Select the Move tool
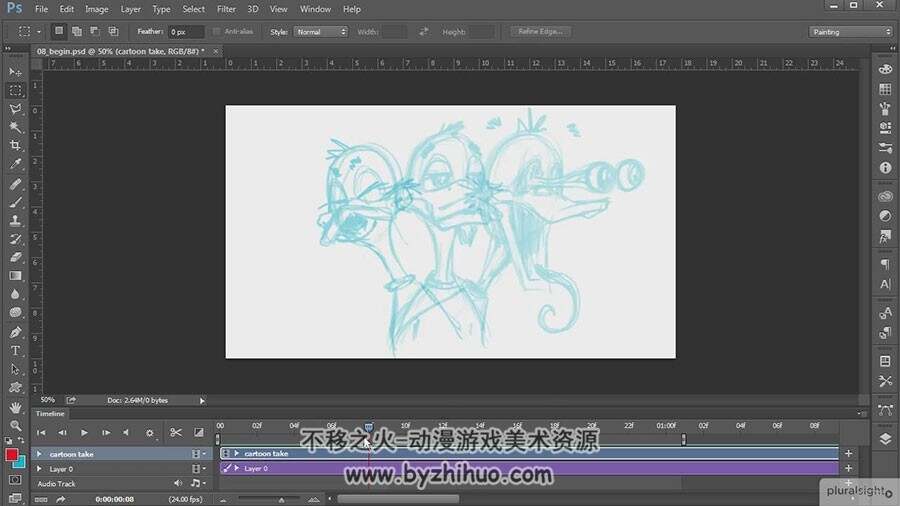900x506 pixels. point(15,72)
